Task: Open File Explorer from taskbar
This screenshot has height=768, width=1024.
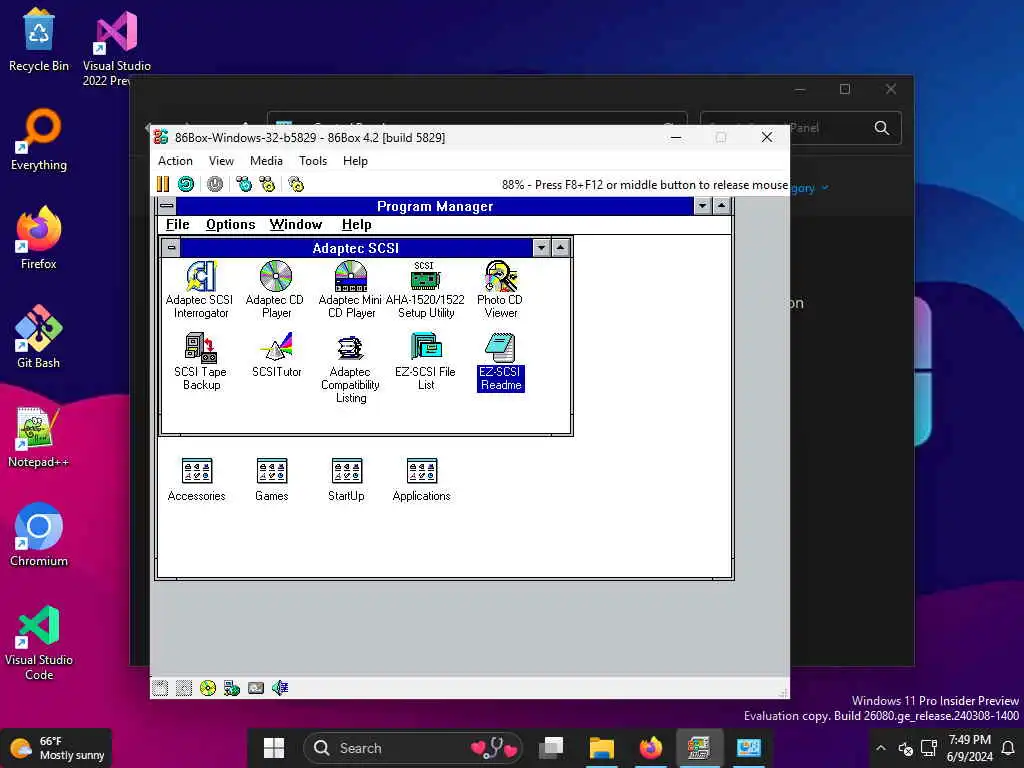Action: tap(601, 748)
